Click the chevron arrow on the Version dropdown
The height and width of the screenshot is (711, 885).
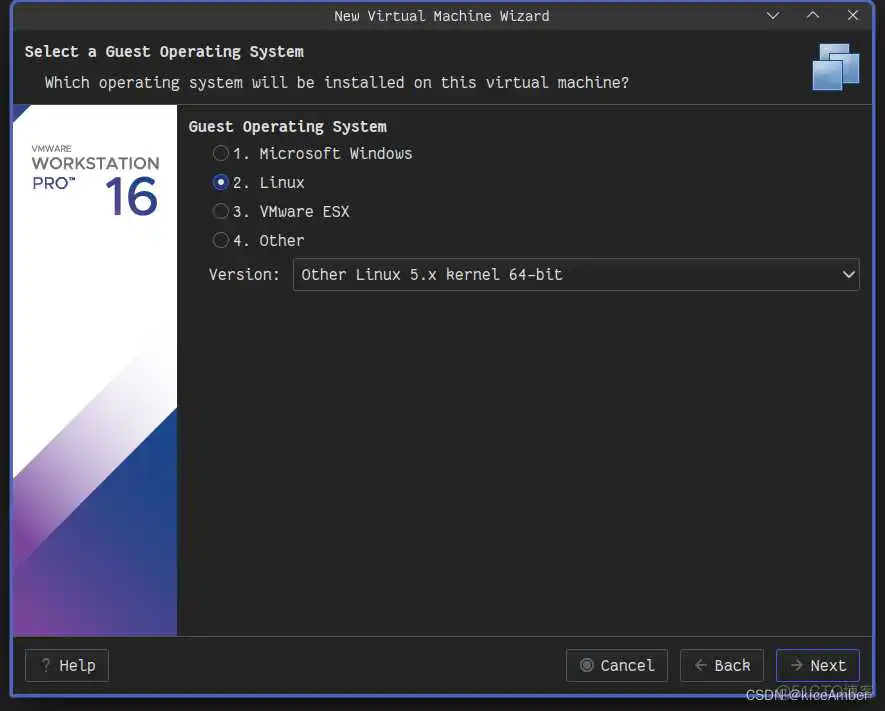849,274
